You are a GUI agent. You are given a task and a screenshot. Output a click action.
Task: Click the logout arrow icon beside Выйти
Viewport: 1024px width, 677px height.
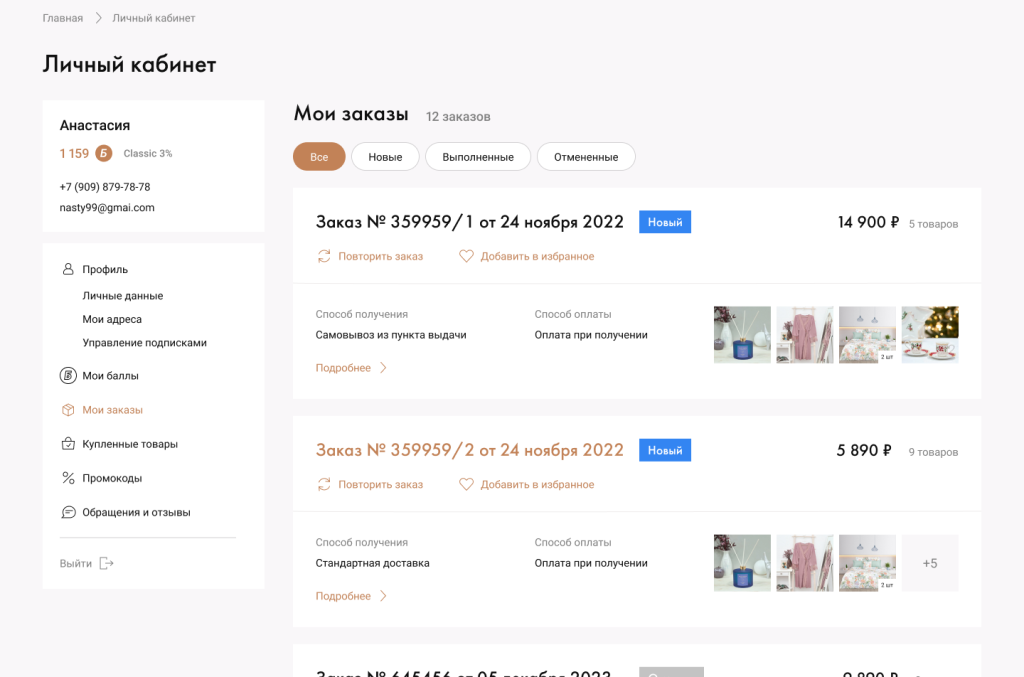click(107, 563)
